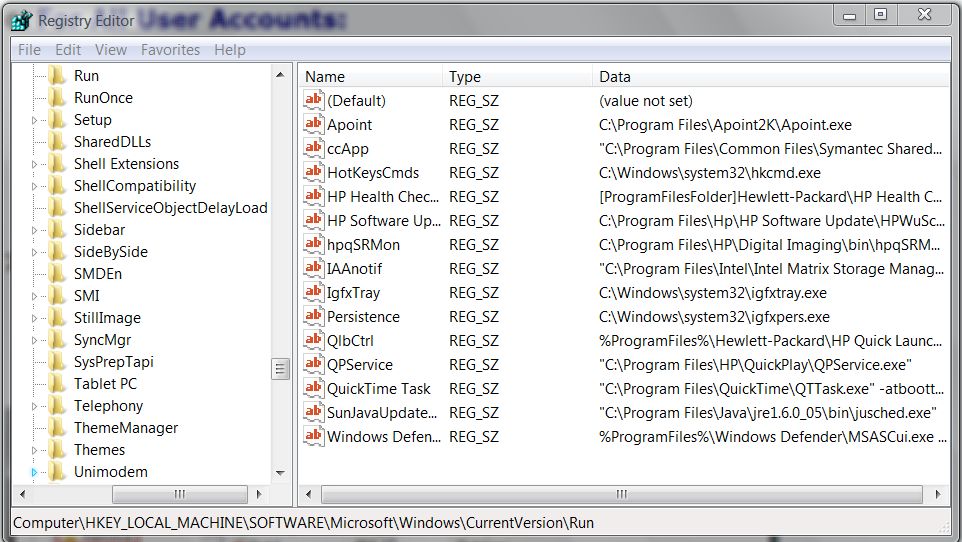The height and width of the screenshot is (542, 962).
Task: Open the Edit menu
Action: [x=68, y=50]
